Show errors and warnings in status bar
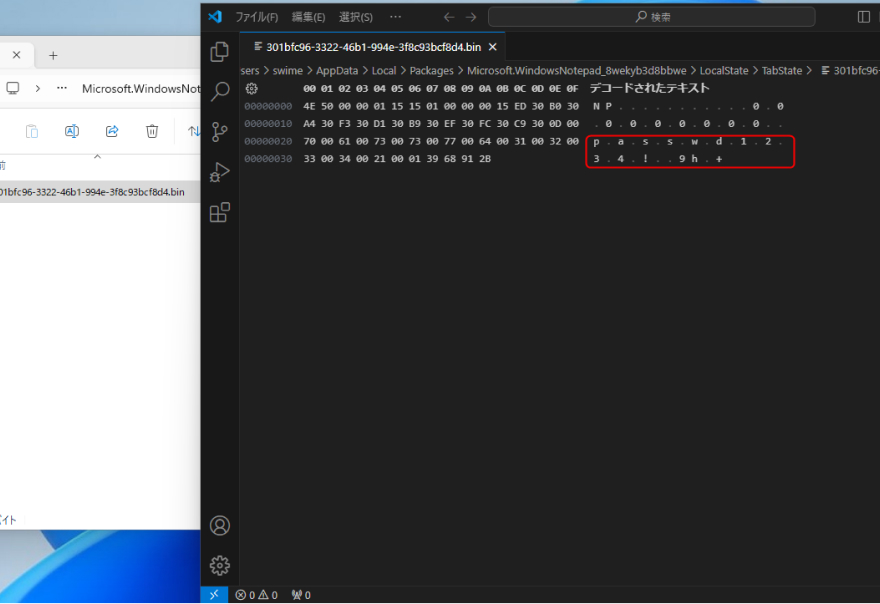 point(256,595)
